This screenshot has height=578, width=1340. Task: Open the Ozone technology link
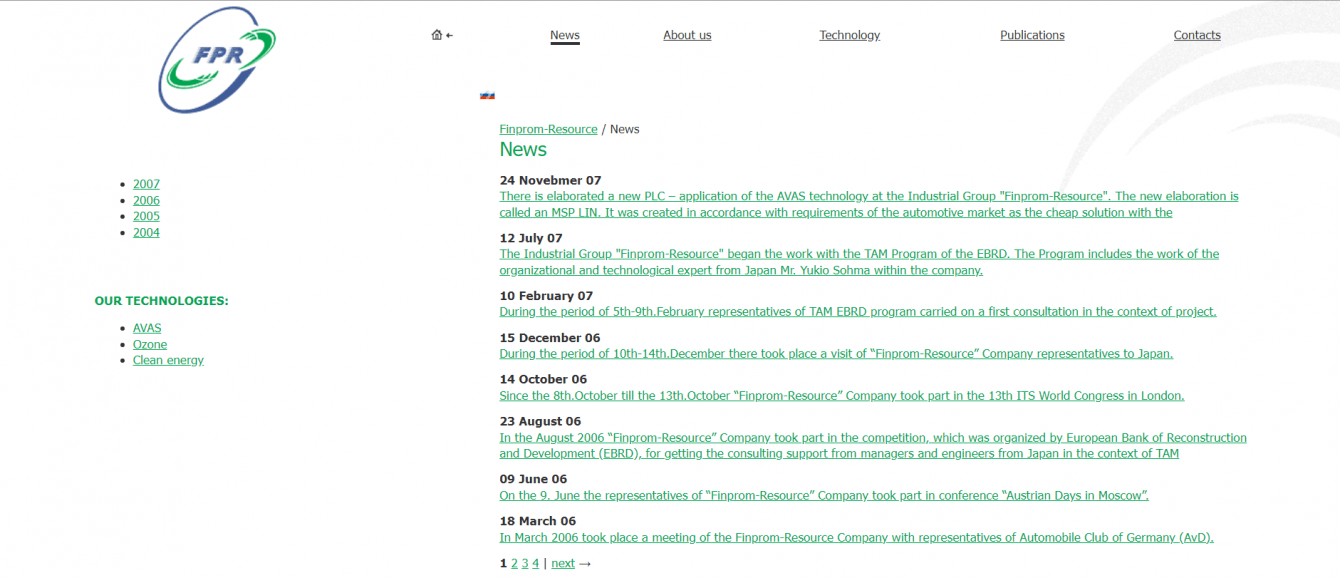(150, 344)
